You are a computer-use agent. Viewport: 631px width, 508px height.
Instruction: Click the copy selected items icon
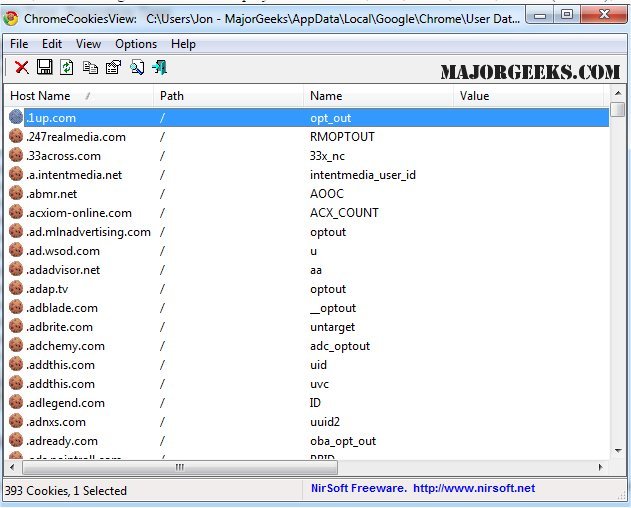tap(91, 67)
